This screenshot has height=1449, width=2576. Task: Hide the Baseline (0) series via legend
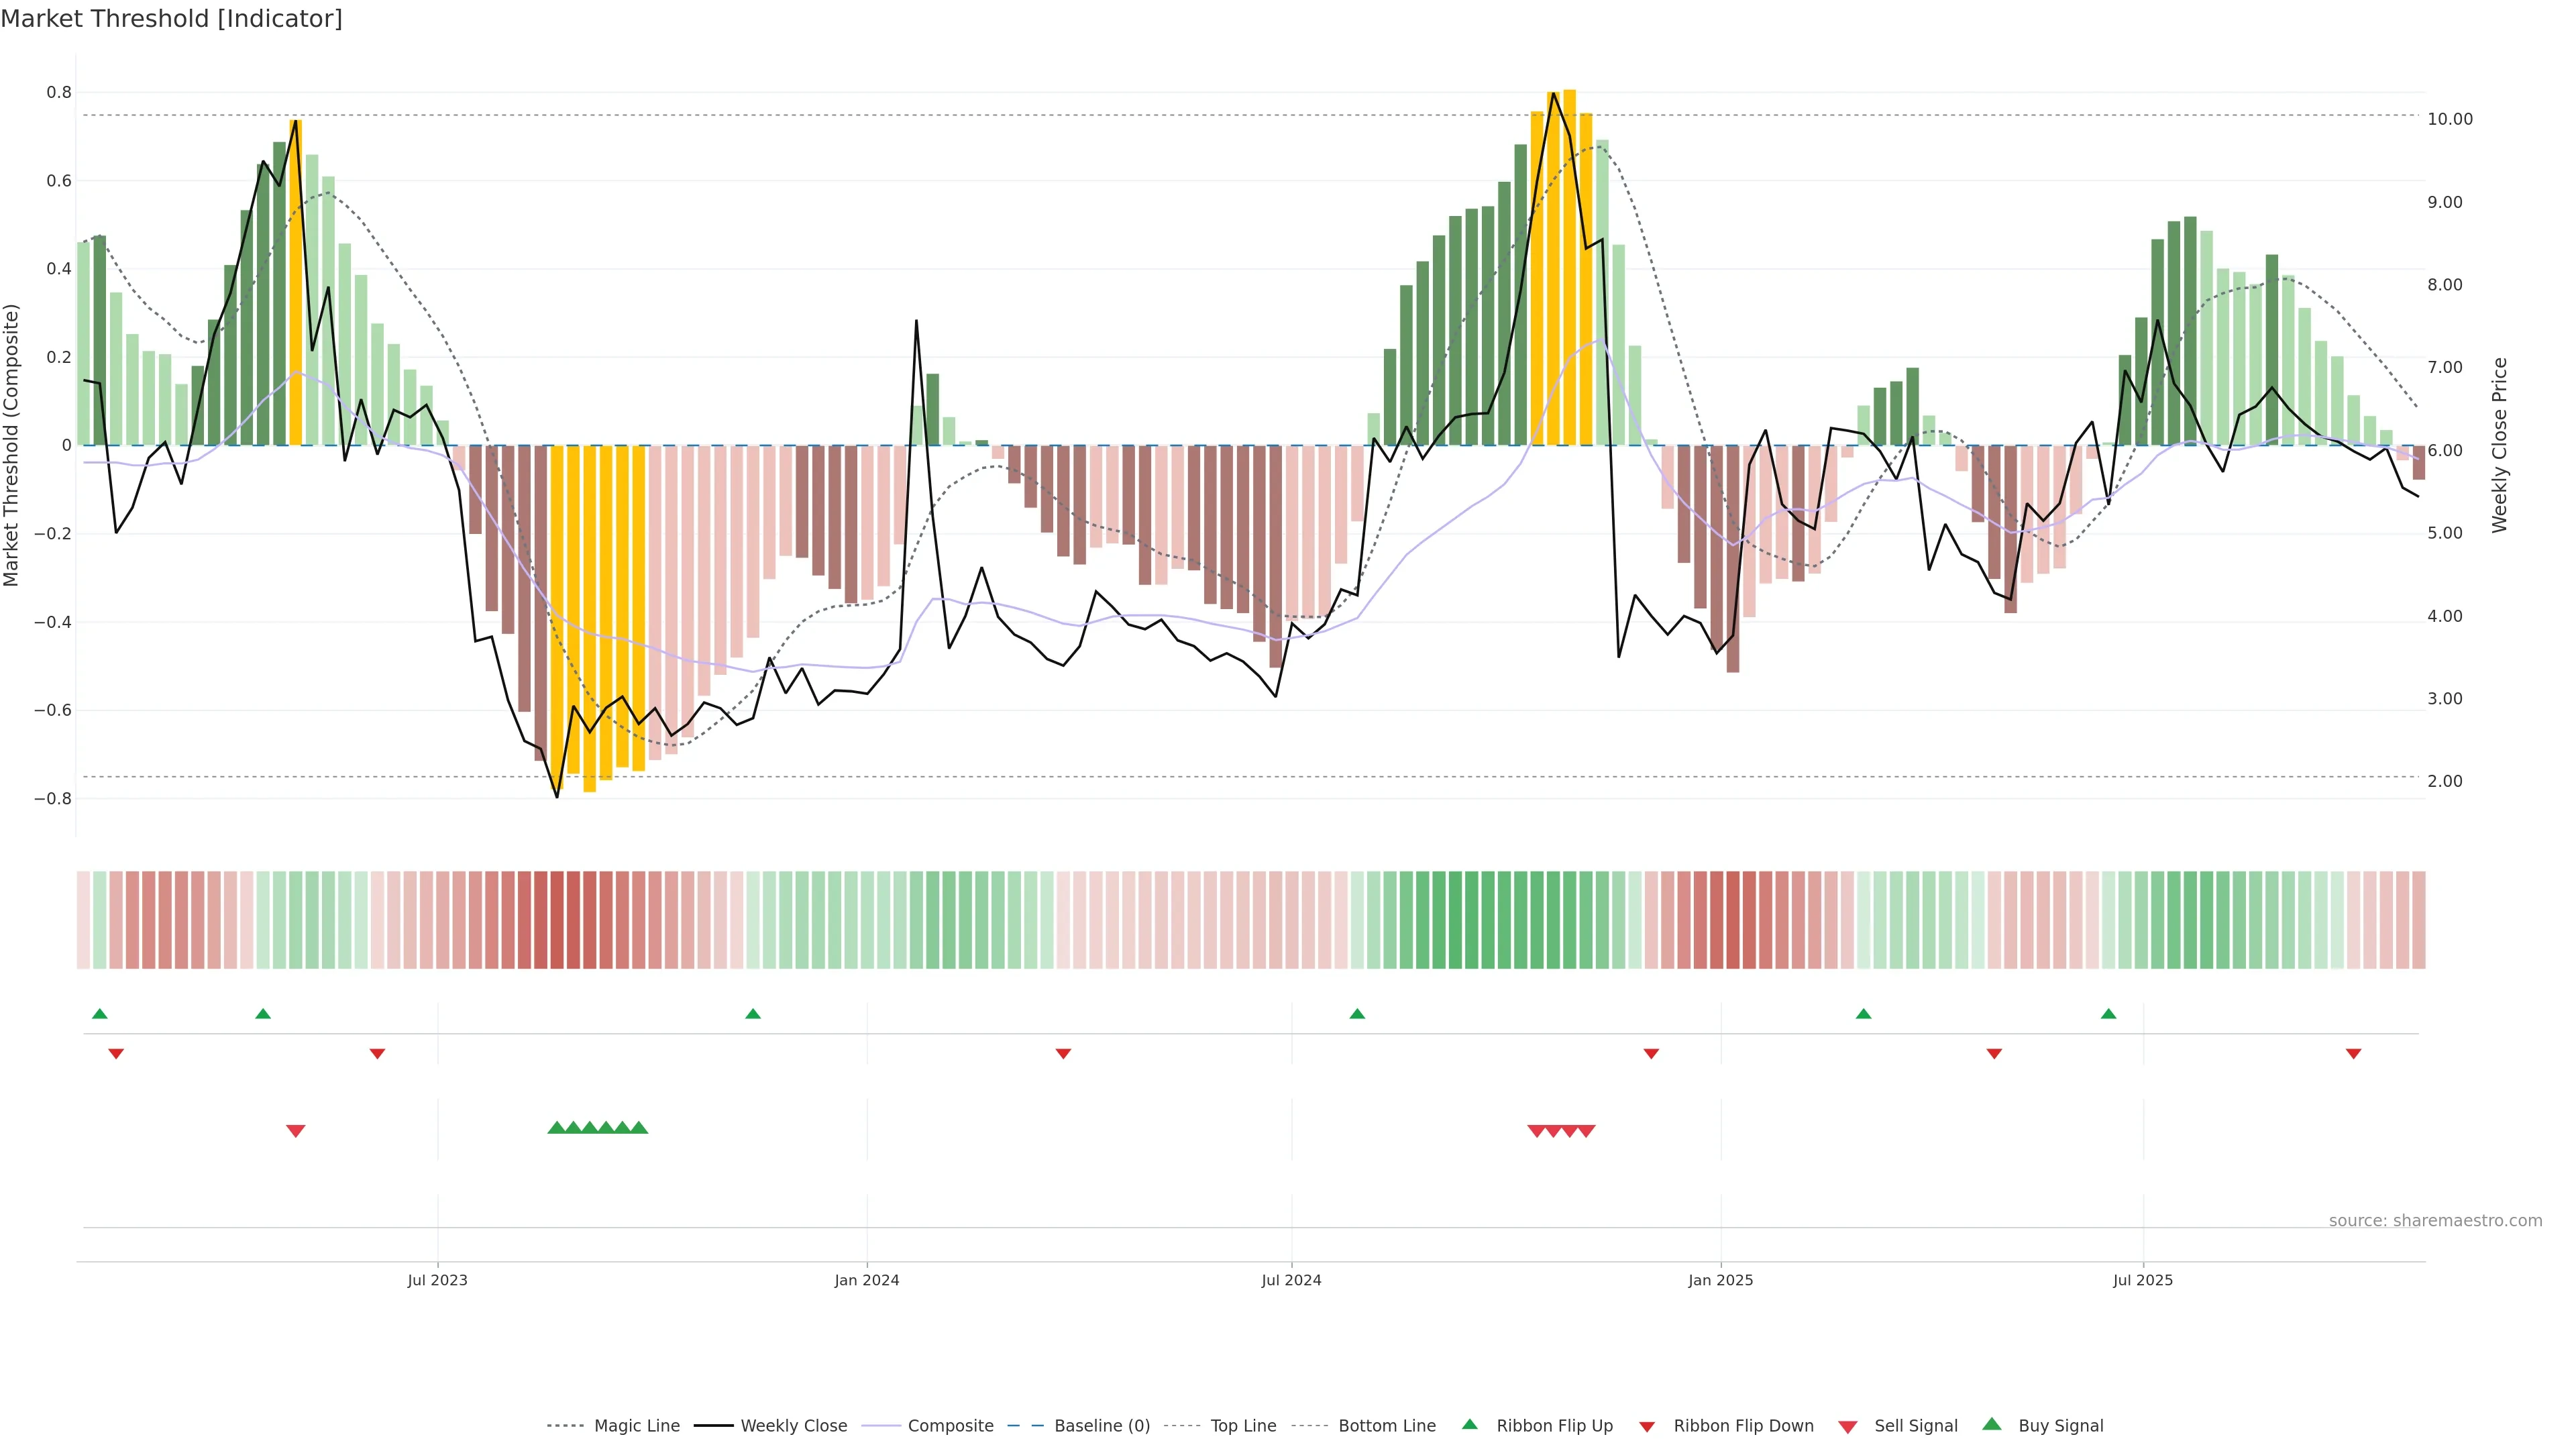pyautogui.click(x=1102, y=1426)
